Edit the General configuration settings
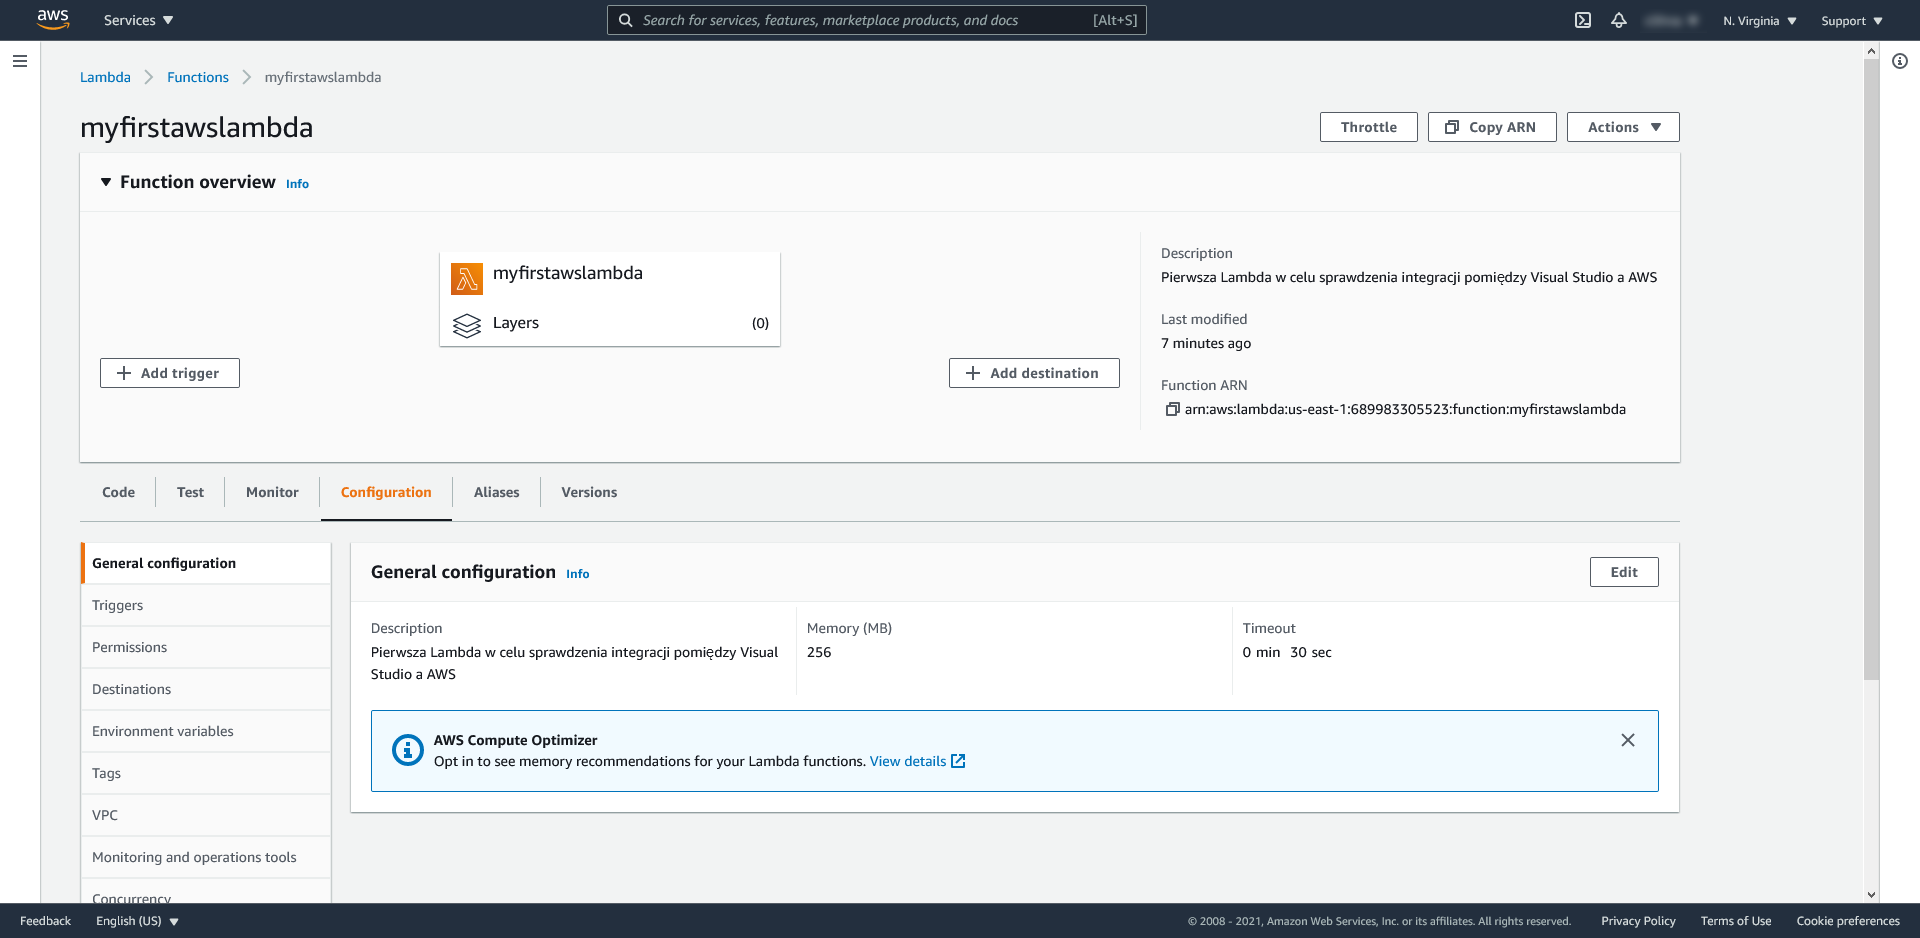The height and width of the screenshot is (938, 1920). [x=1624, y=572]
